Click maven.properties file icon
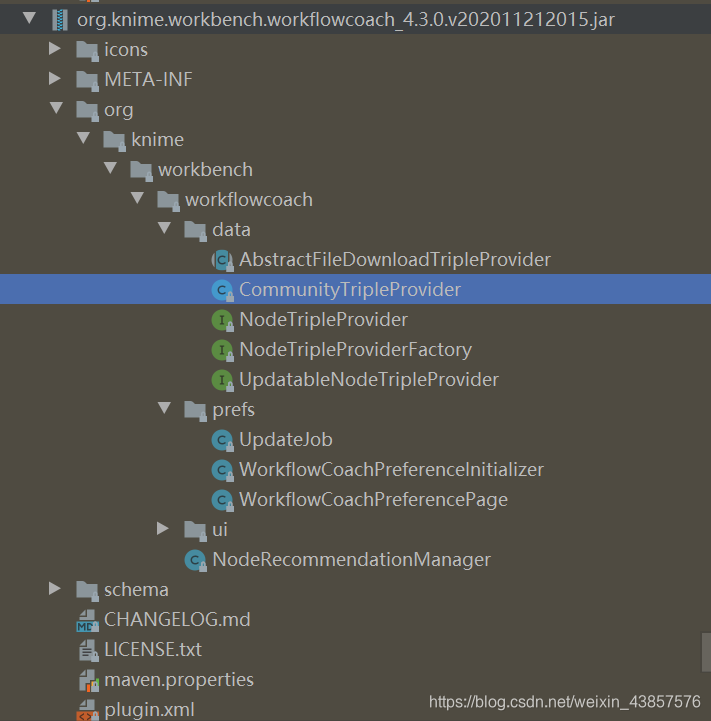This screenshot has width=711, height=721. click(88, 681)
